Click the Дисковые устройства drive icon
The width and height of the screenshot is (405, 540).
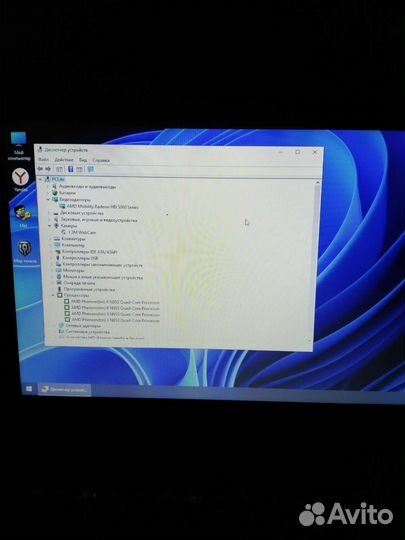[55, 213]
